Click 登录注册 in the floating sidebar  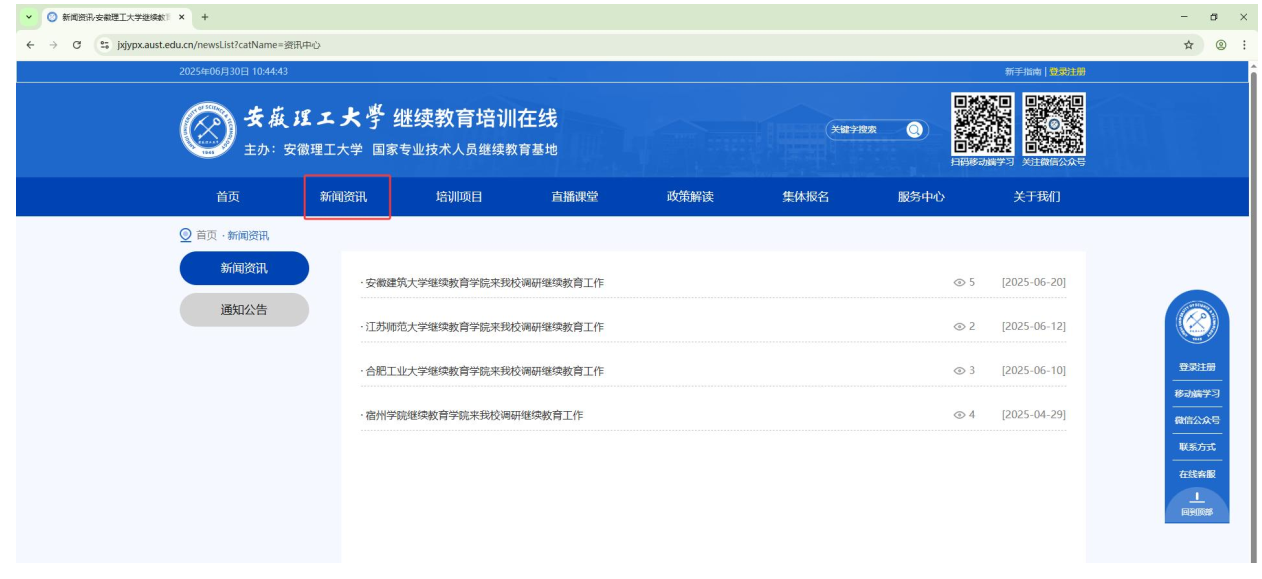[x=1197, y=367]
